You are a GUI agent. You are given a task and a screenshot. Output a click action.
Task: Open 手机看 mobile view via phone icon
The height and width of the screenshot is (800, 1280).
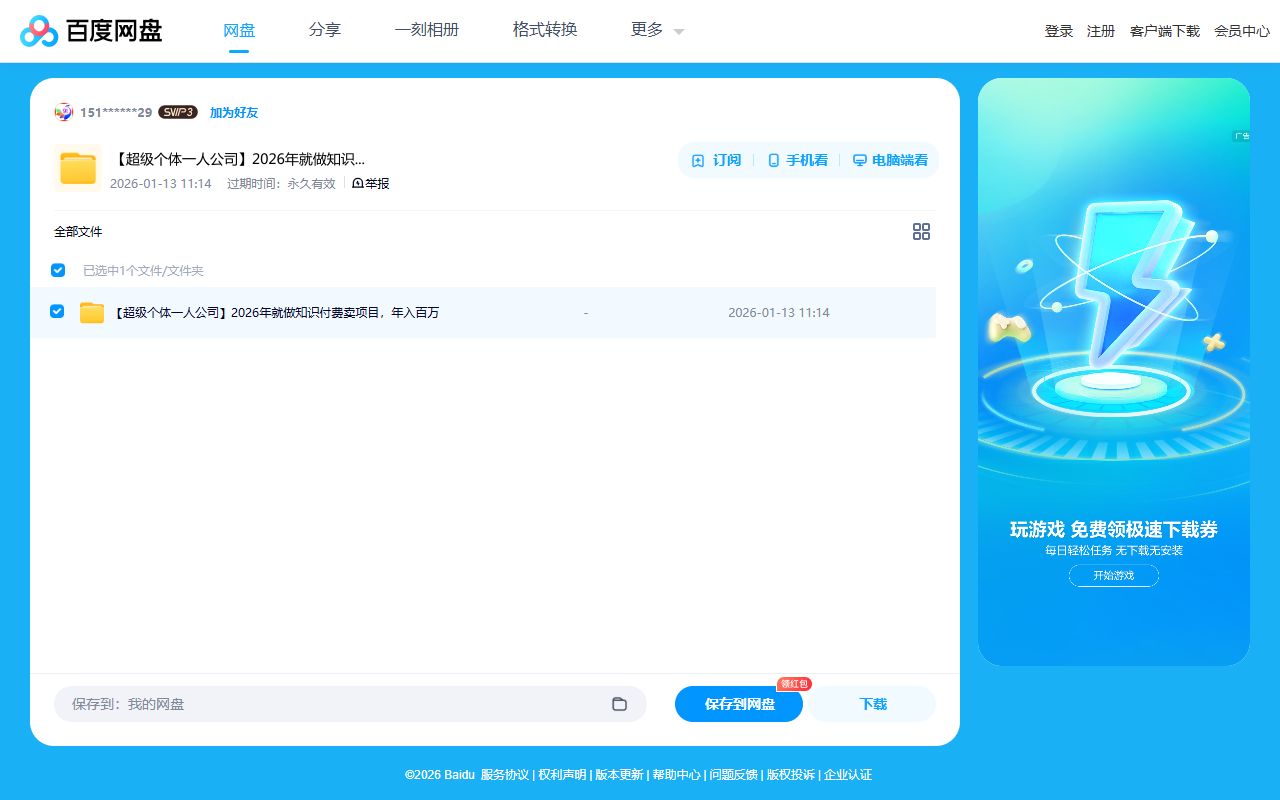(771, 160)
